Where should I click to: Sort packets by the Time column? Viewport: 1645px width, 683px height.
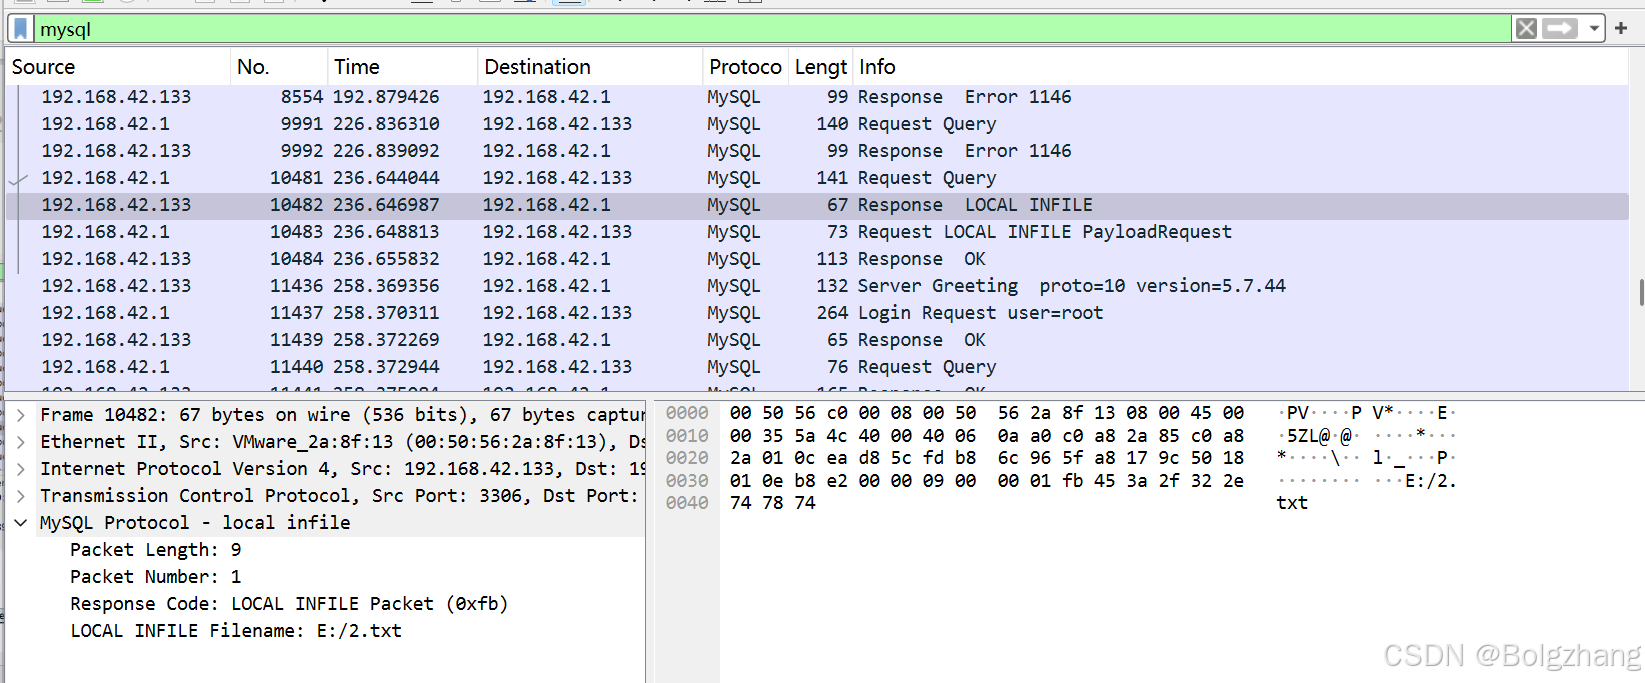coord(402,67)
